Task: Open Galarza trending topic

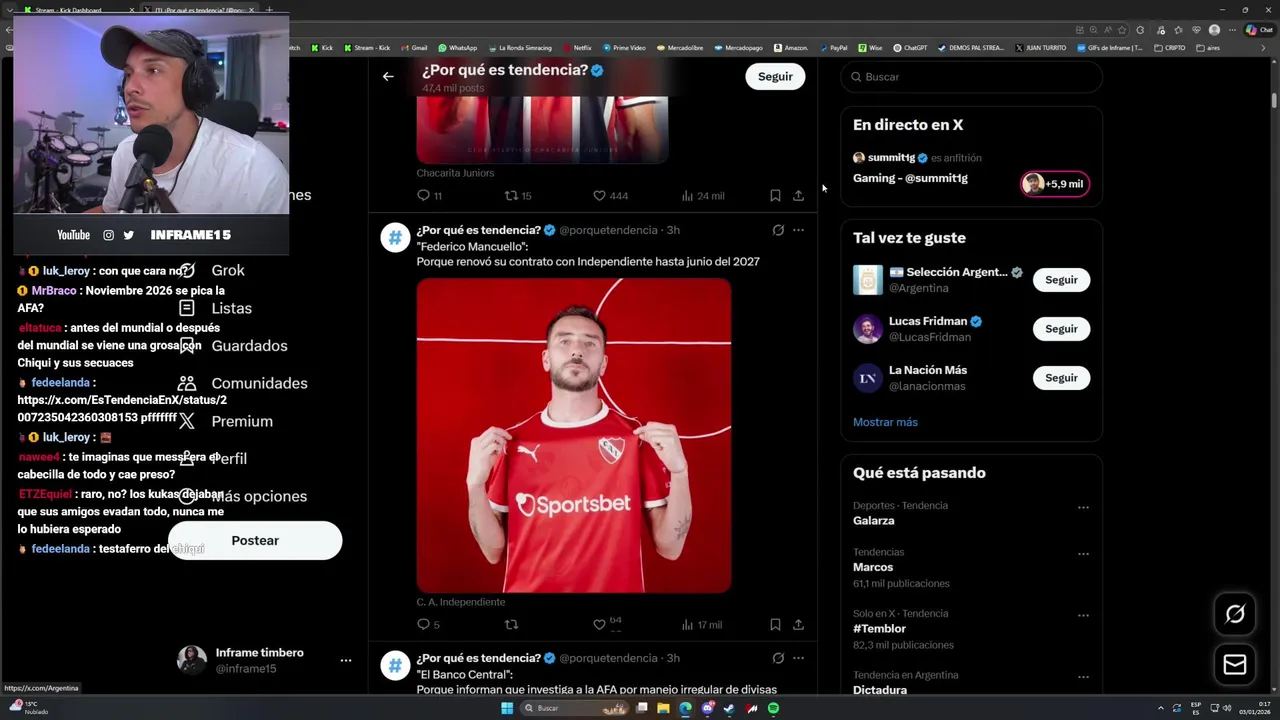Action: click(x=873, y=521)
